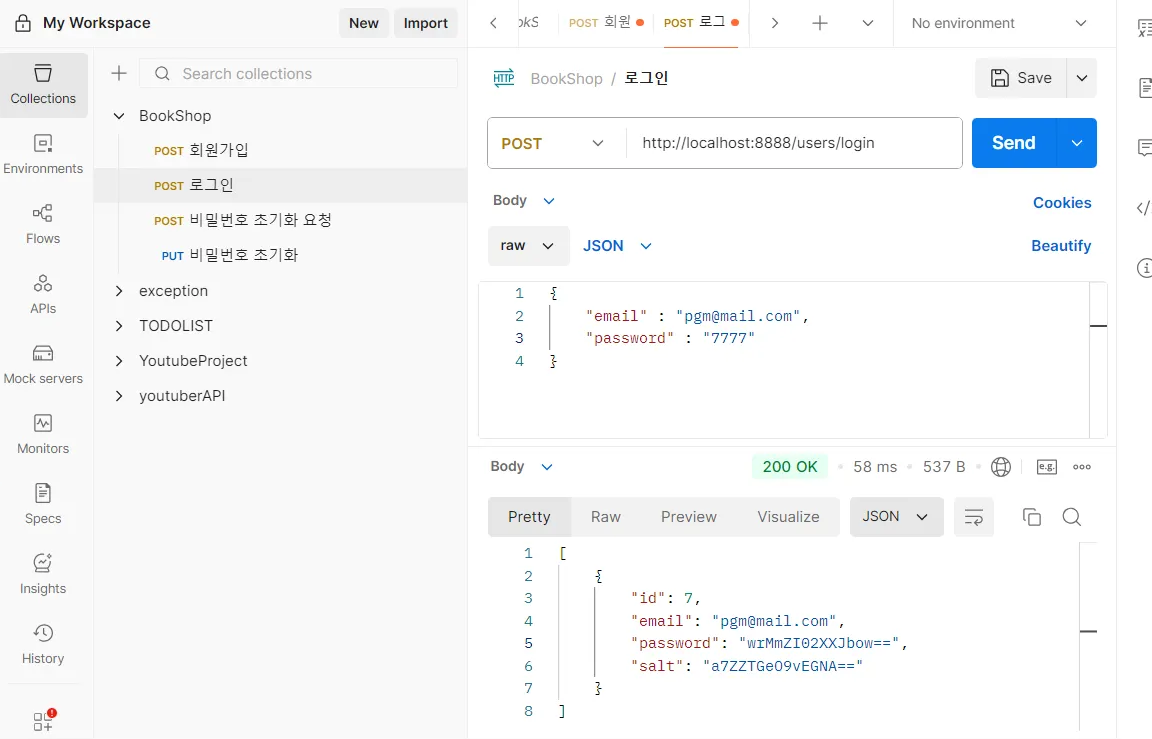Image resolution: width=1152 pixels, height=739 pixels.
Task: Switch to the Visualize response tab
Action: 788,517
